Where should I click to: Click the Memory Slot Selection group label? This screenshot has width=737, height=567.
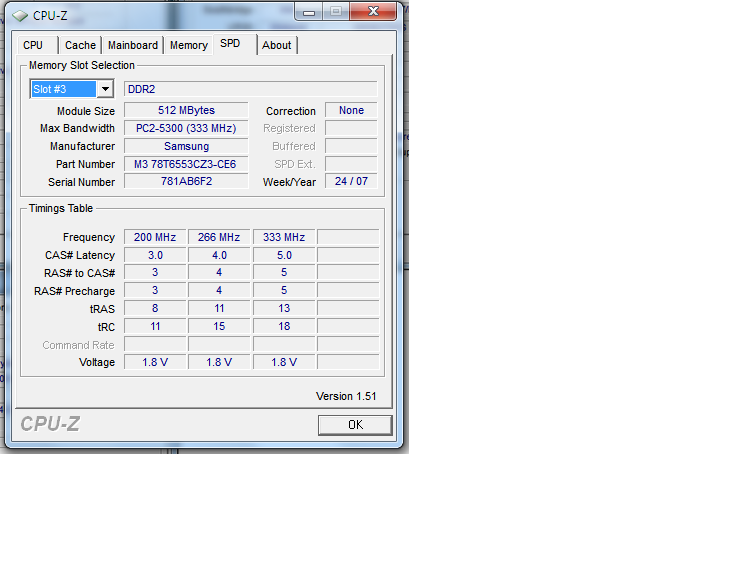pyautogui.click(x=82, y=65)
